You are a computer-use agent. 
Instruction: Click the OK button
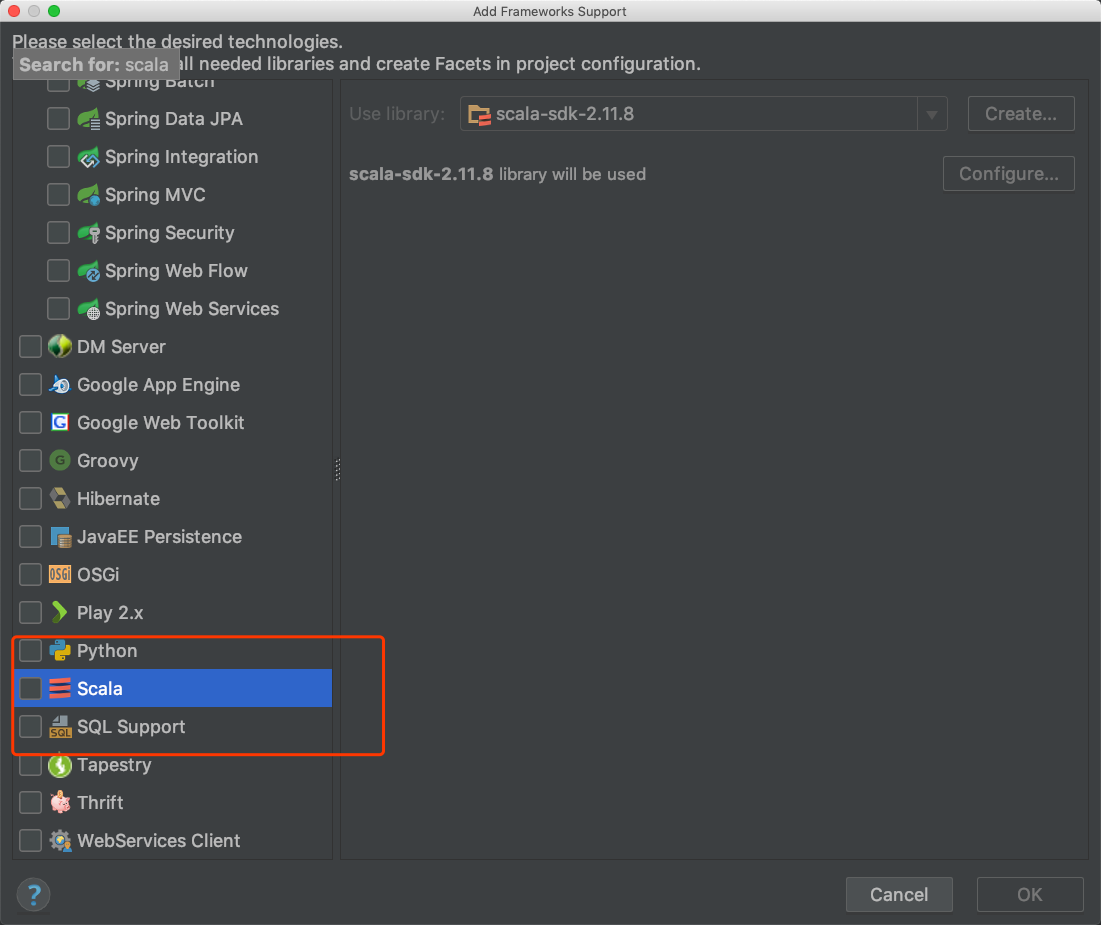click(x=1029, y=894)
